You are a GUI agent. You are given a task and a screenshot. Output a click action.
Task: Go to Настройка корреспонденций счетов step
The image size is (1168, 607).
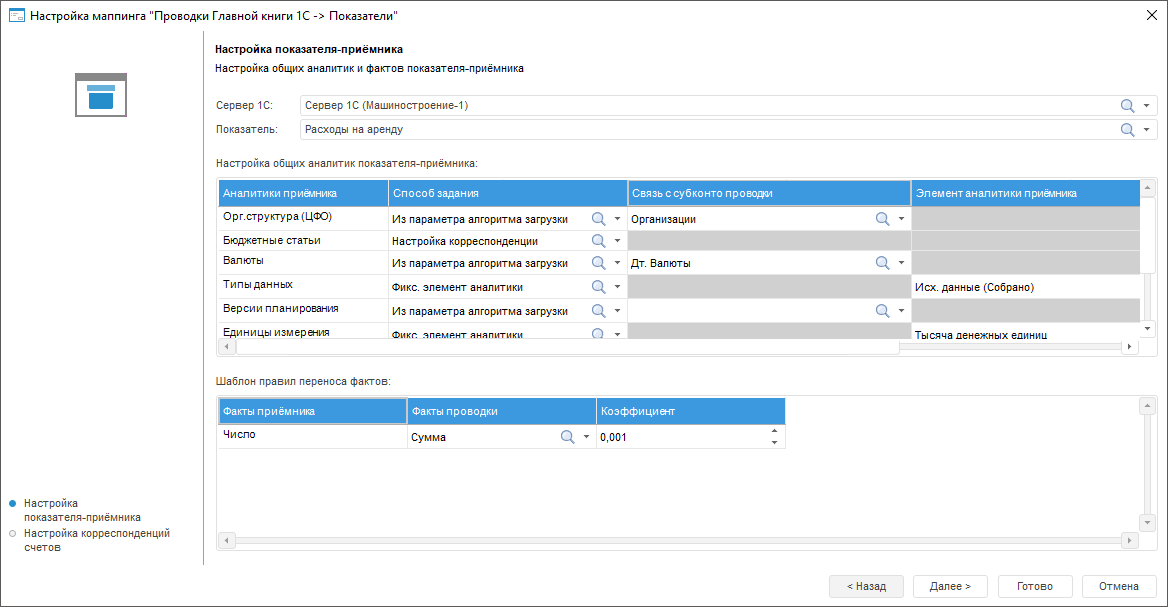[x=96, y=540]
